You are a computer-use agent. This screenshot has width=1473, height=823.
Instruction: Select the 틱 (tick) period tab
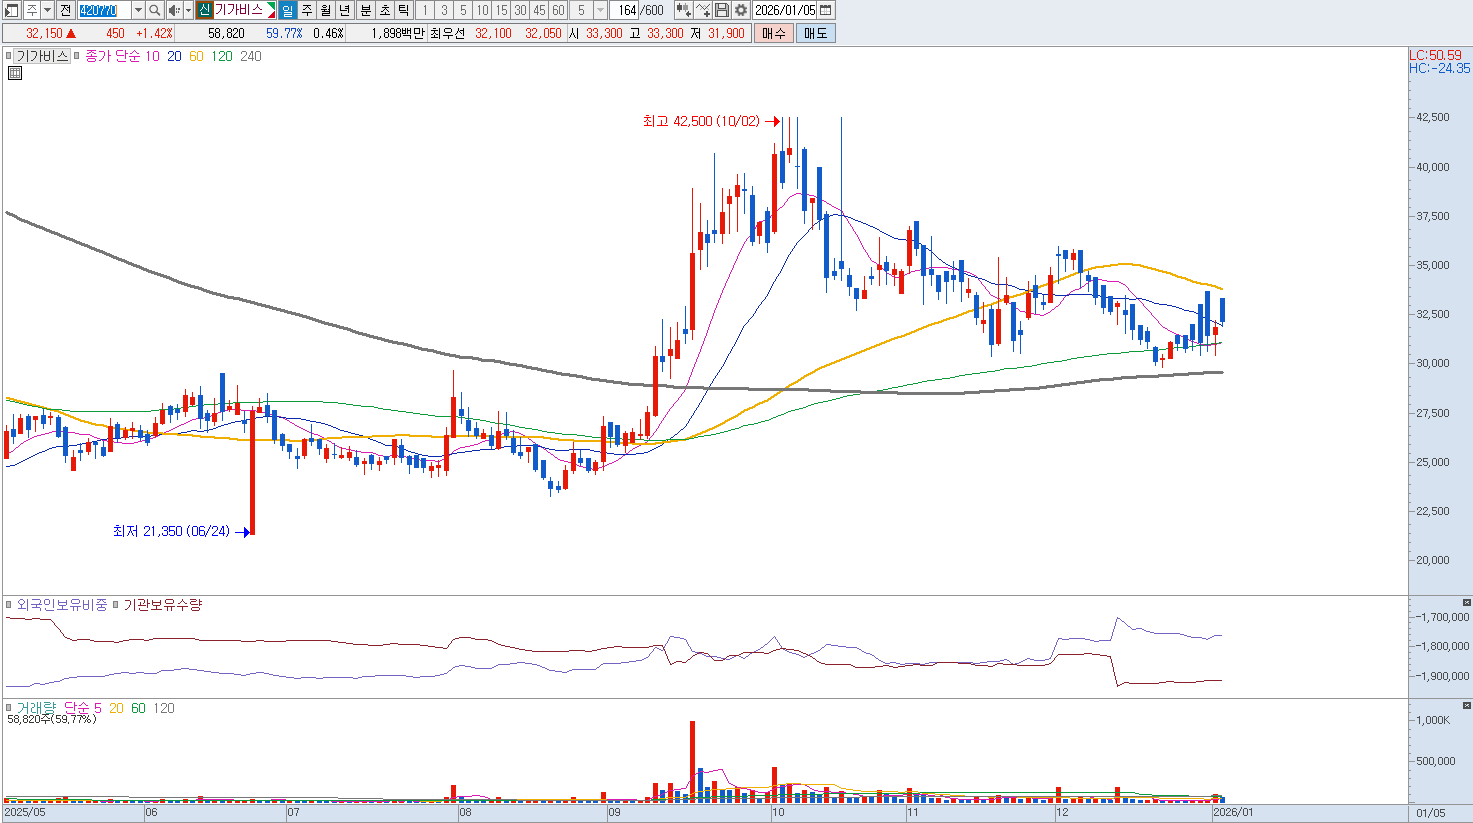click(403, 10)
